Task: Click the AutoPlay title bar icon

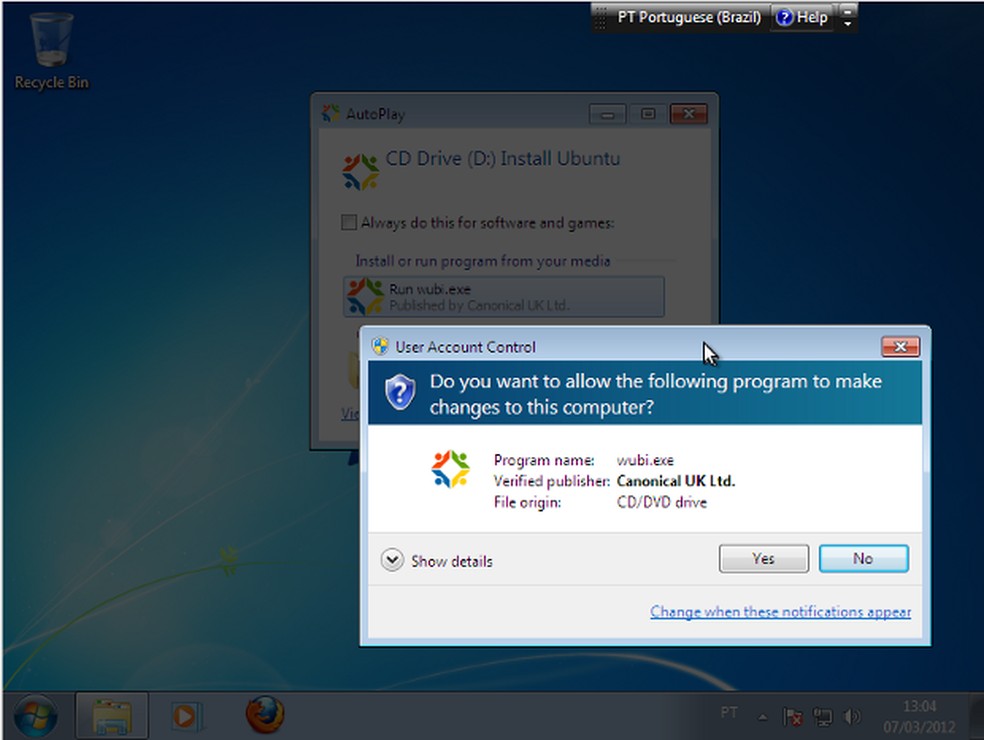Action: (330, 113)
